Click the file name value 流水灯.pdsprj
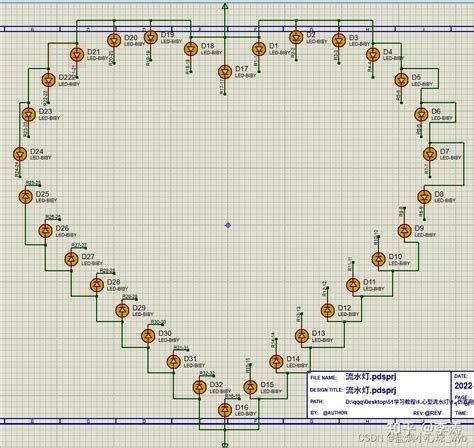Viewport: 474px width, 448px height. coord(371,377)
